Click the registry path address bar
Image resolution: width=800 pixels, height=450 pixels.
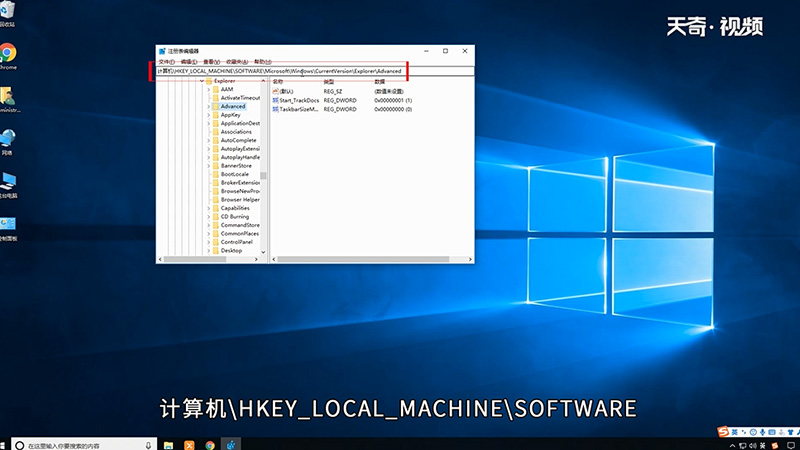tap(315, 71)
